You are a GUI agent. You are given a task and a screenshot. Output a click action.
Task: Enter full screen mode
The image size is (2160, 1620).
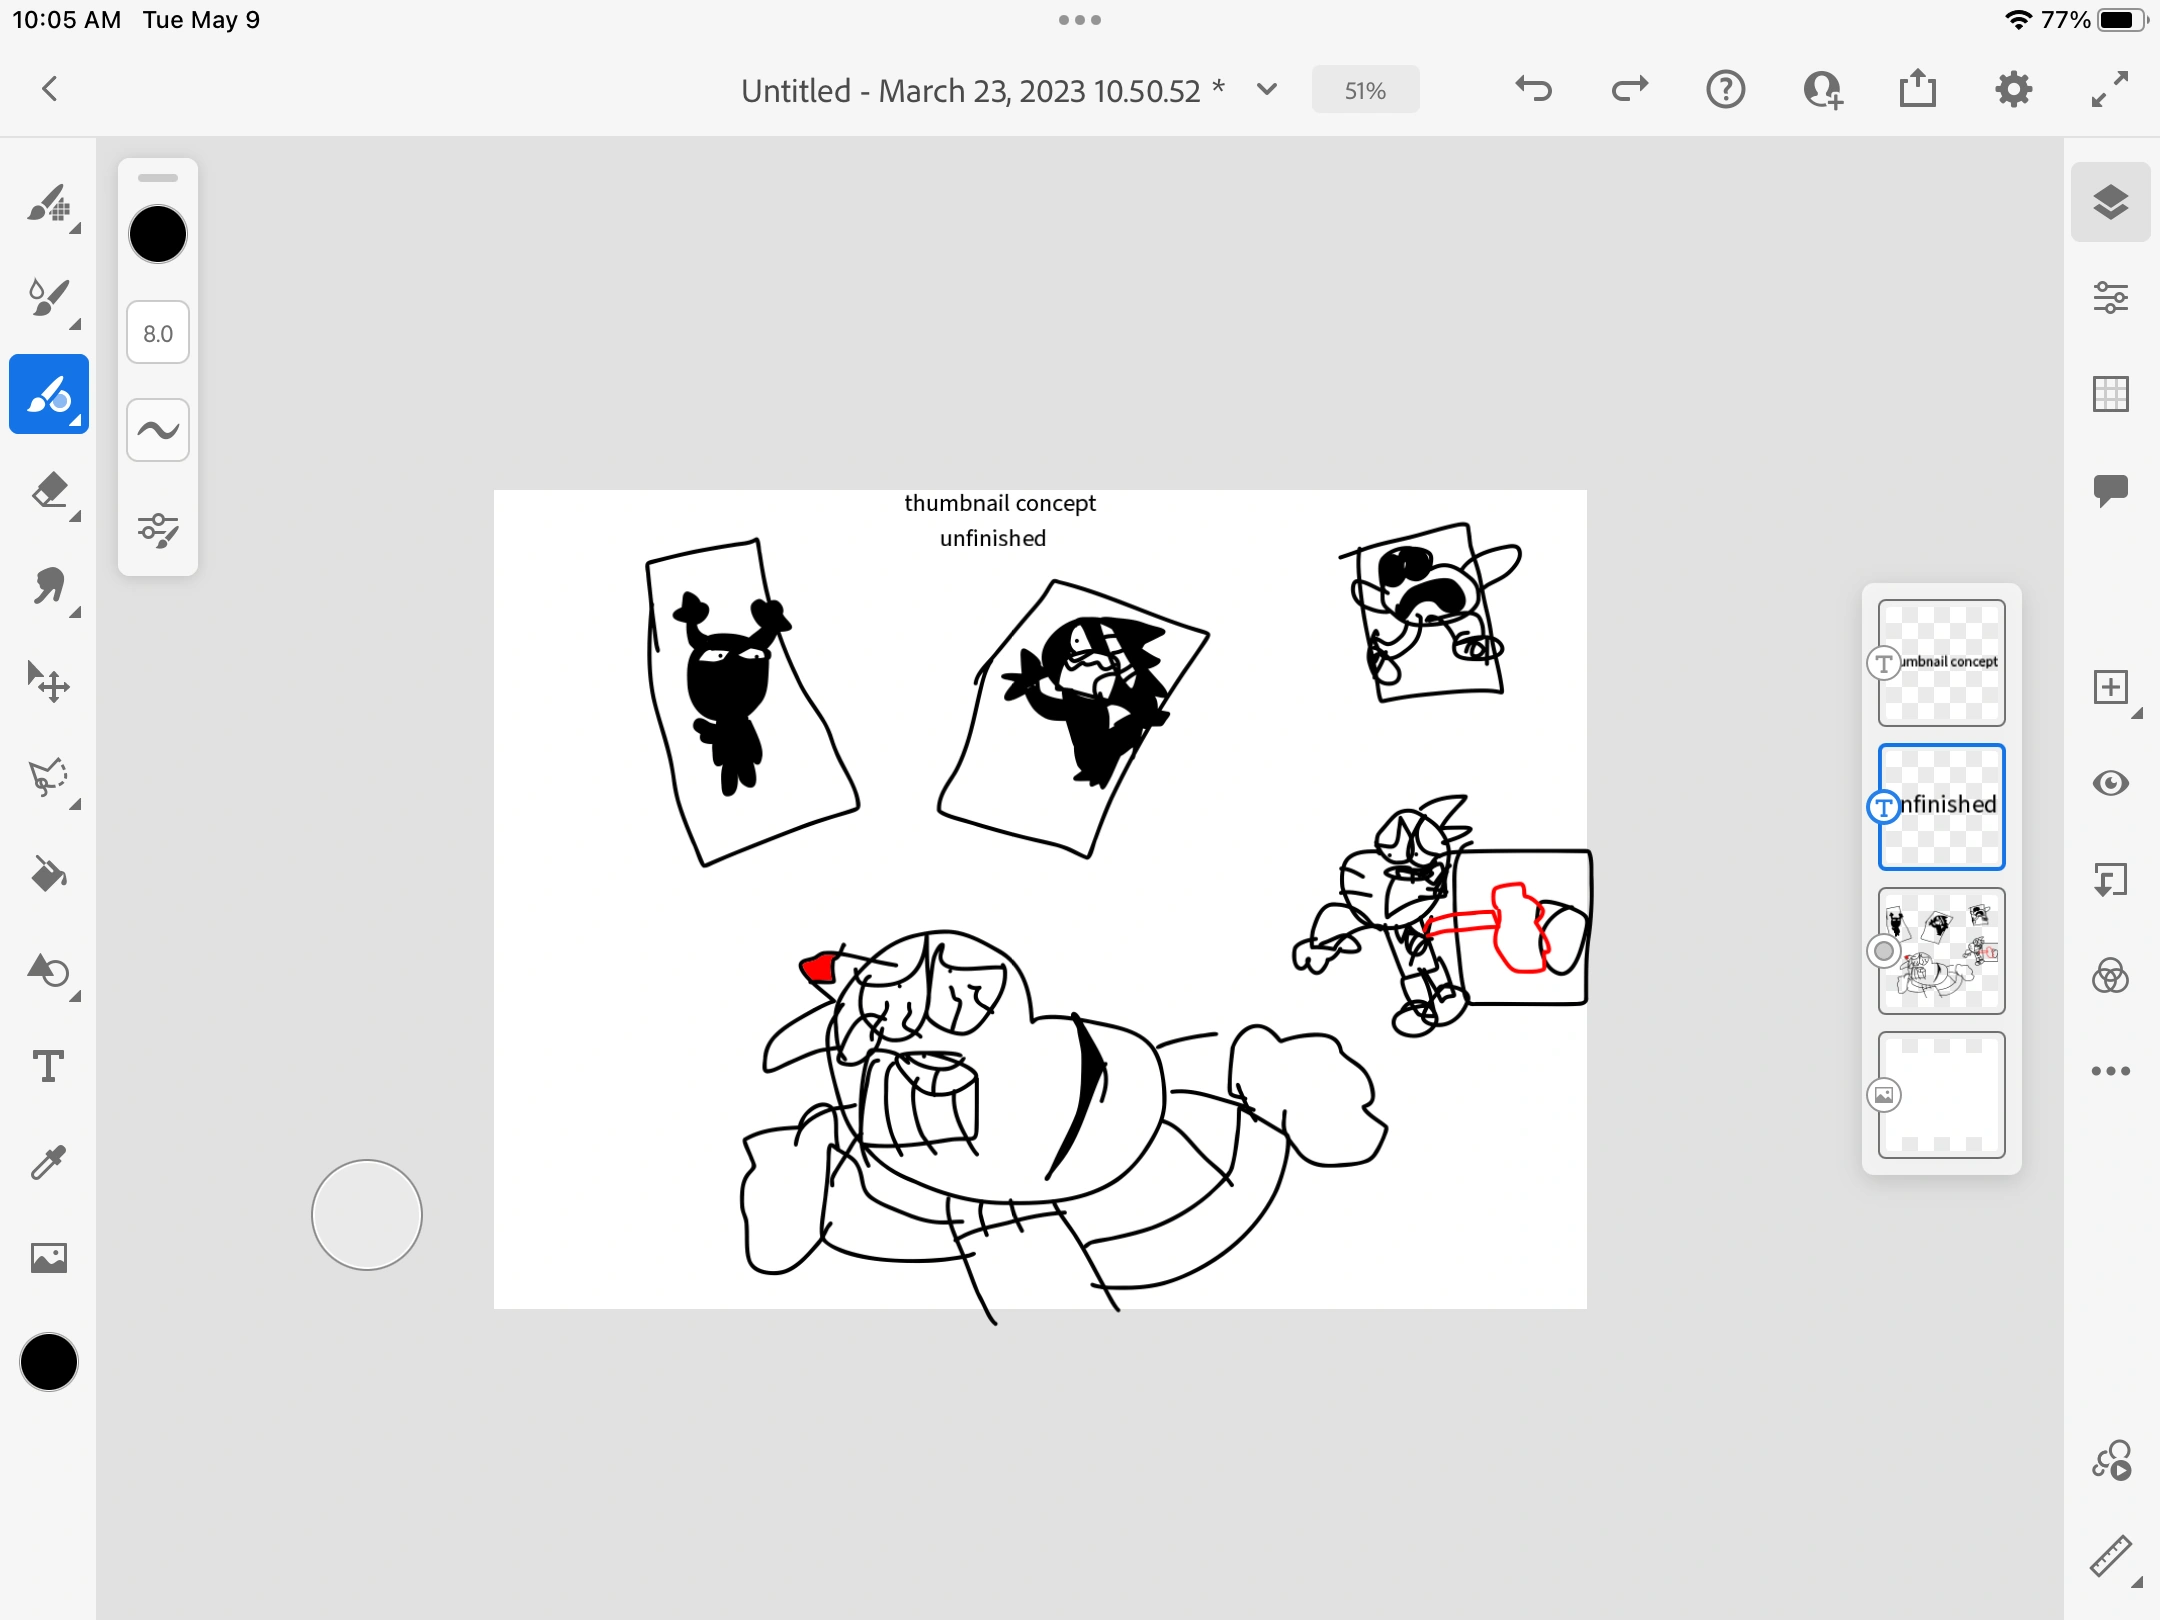[x=2110, y=90]
